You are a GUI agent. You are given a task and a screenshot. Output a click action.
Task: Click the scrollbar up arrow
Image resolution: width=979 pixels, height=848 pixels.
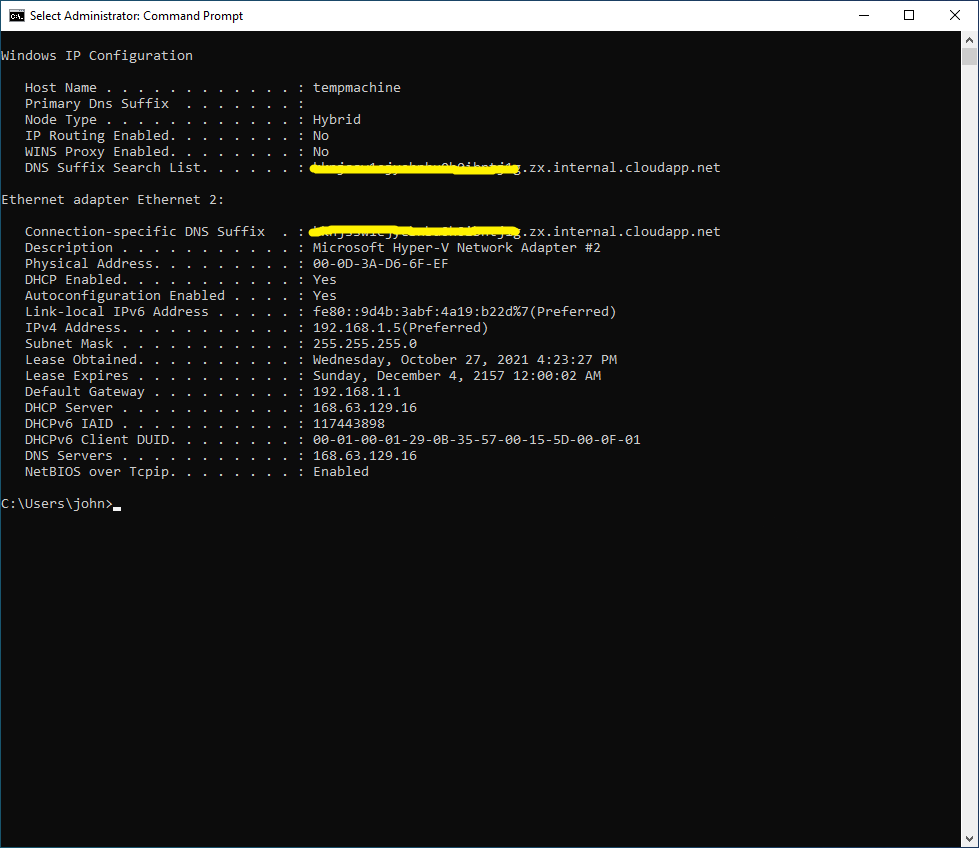[x=968, y=41]
